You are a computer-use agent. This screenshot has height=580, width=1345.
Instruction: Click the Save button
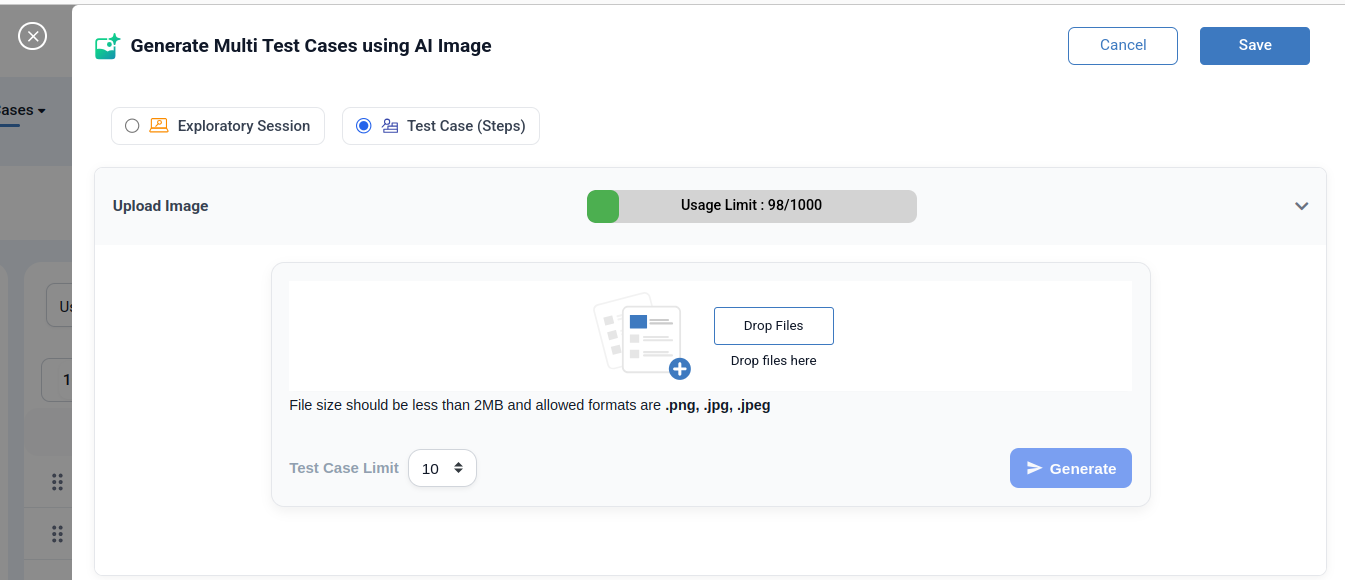pyautogui.click(x=1254, y=45)
